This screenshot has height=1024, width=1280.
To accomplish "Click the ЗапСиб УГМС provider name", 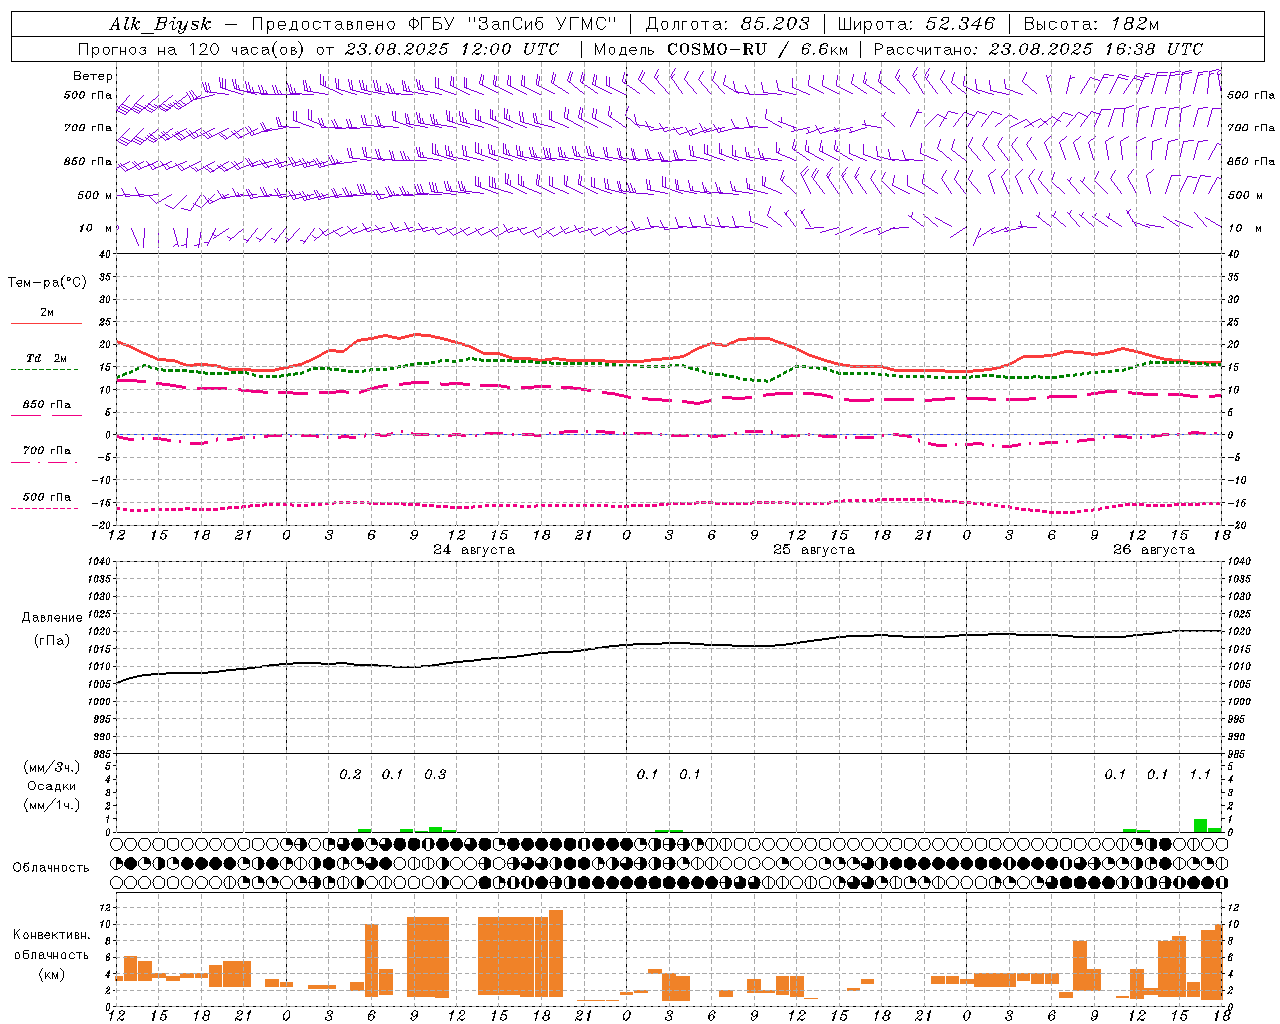I will click(x=541, y=24).
